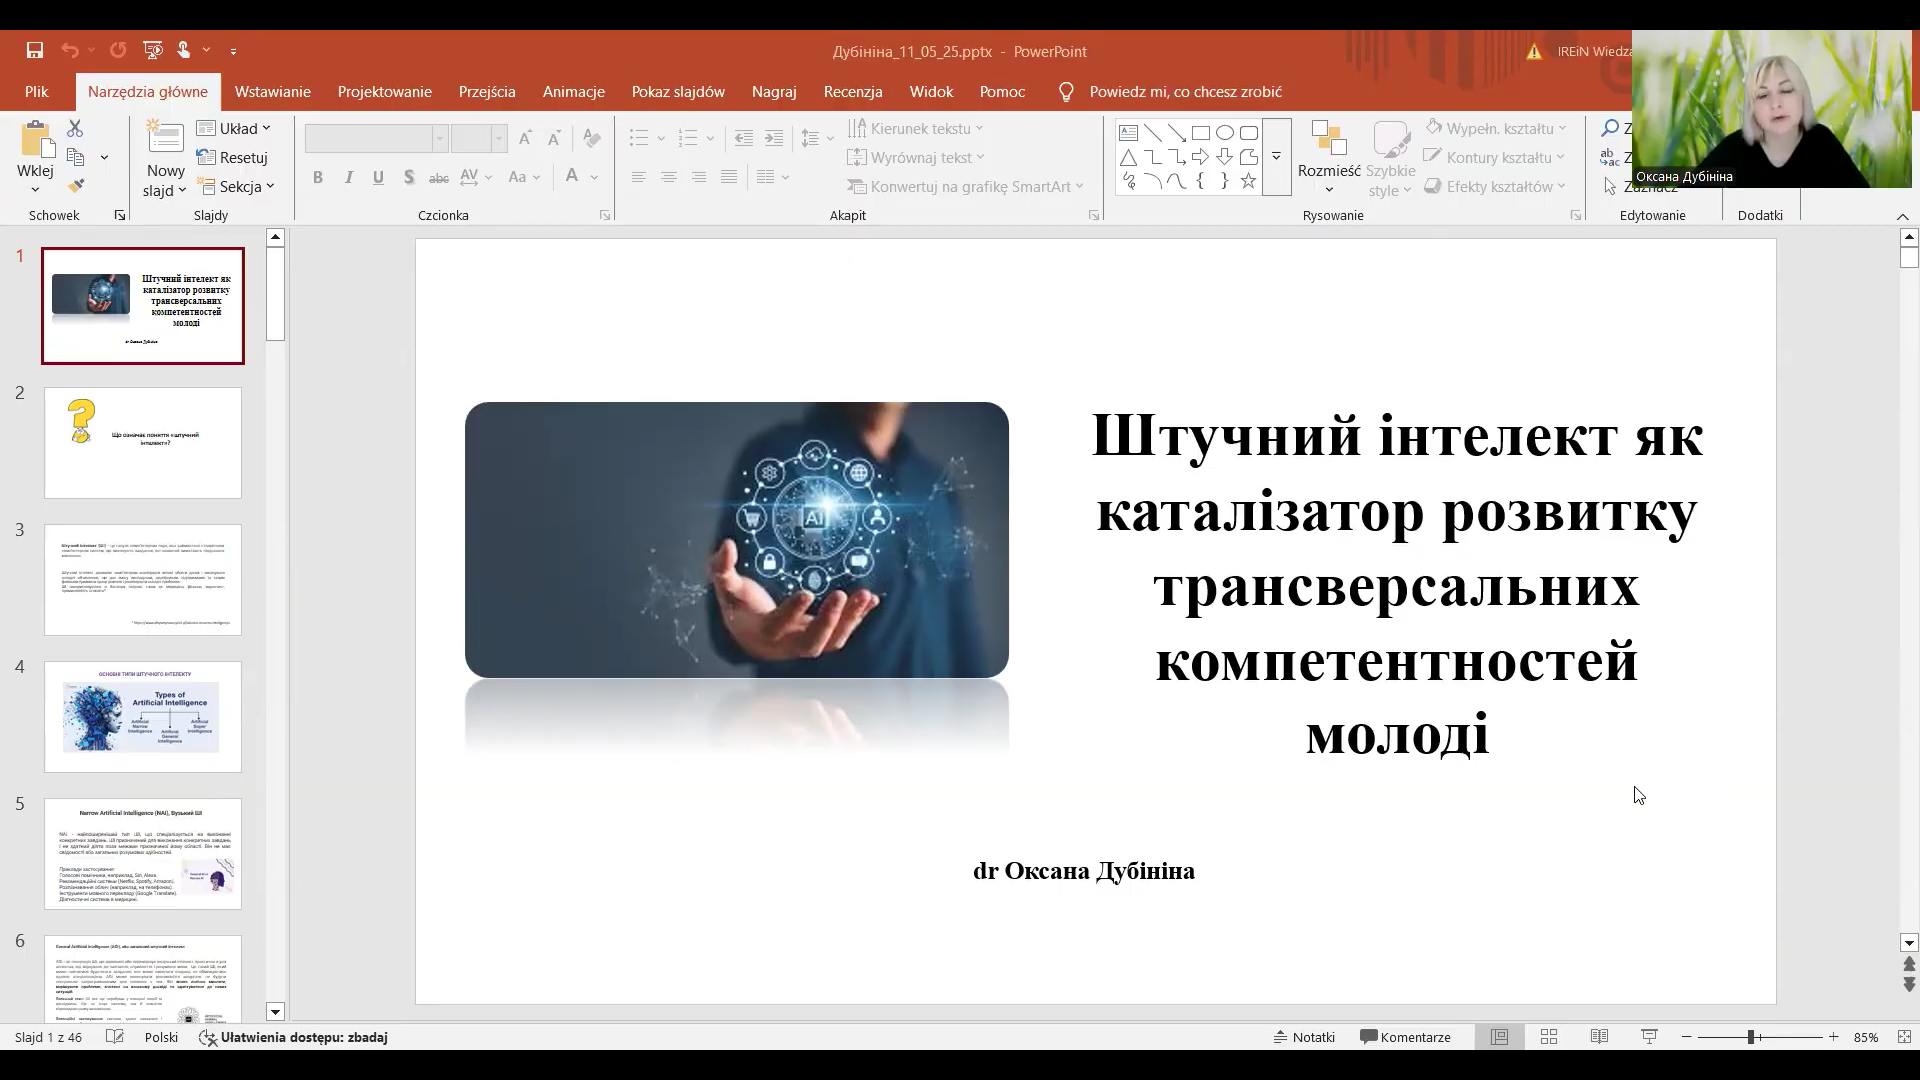The image size is (1920, 1080).
Task: Open the Wstawianie ribbon tab
Action: pyautogui.click(x=272, y=91)
